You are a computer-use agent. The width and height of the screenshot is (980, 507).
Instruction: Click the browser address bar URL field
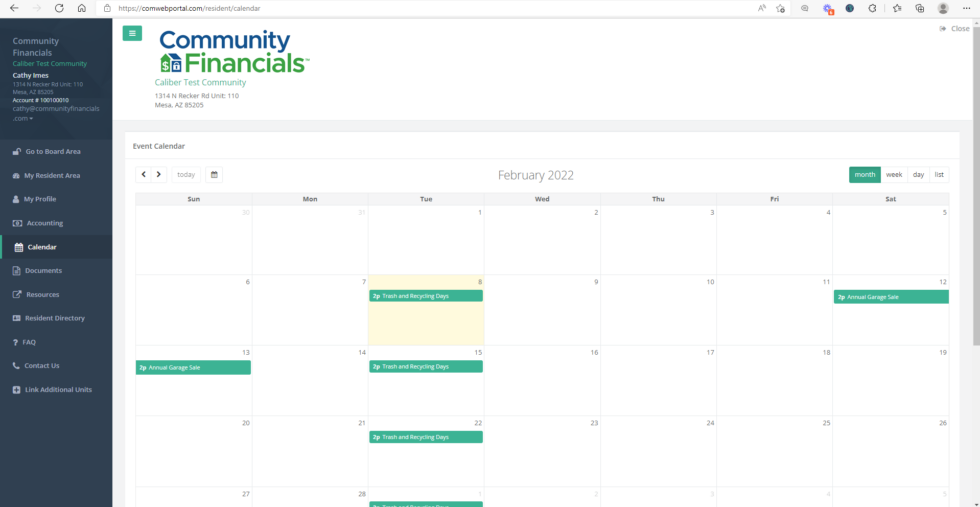[x=400, y=8]
